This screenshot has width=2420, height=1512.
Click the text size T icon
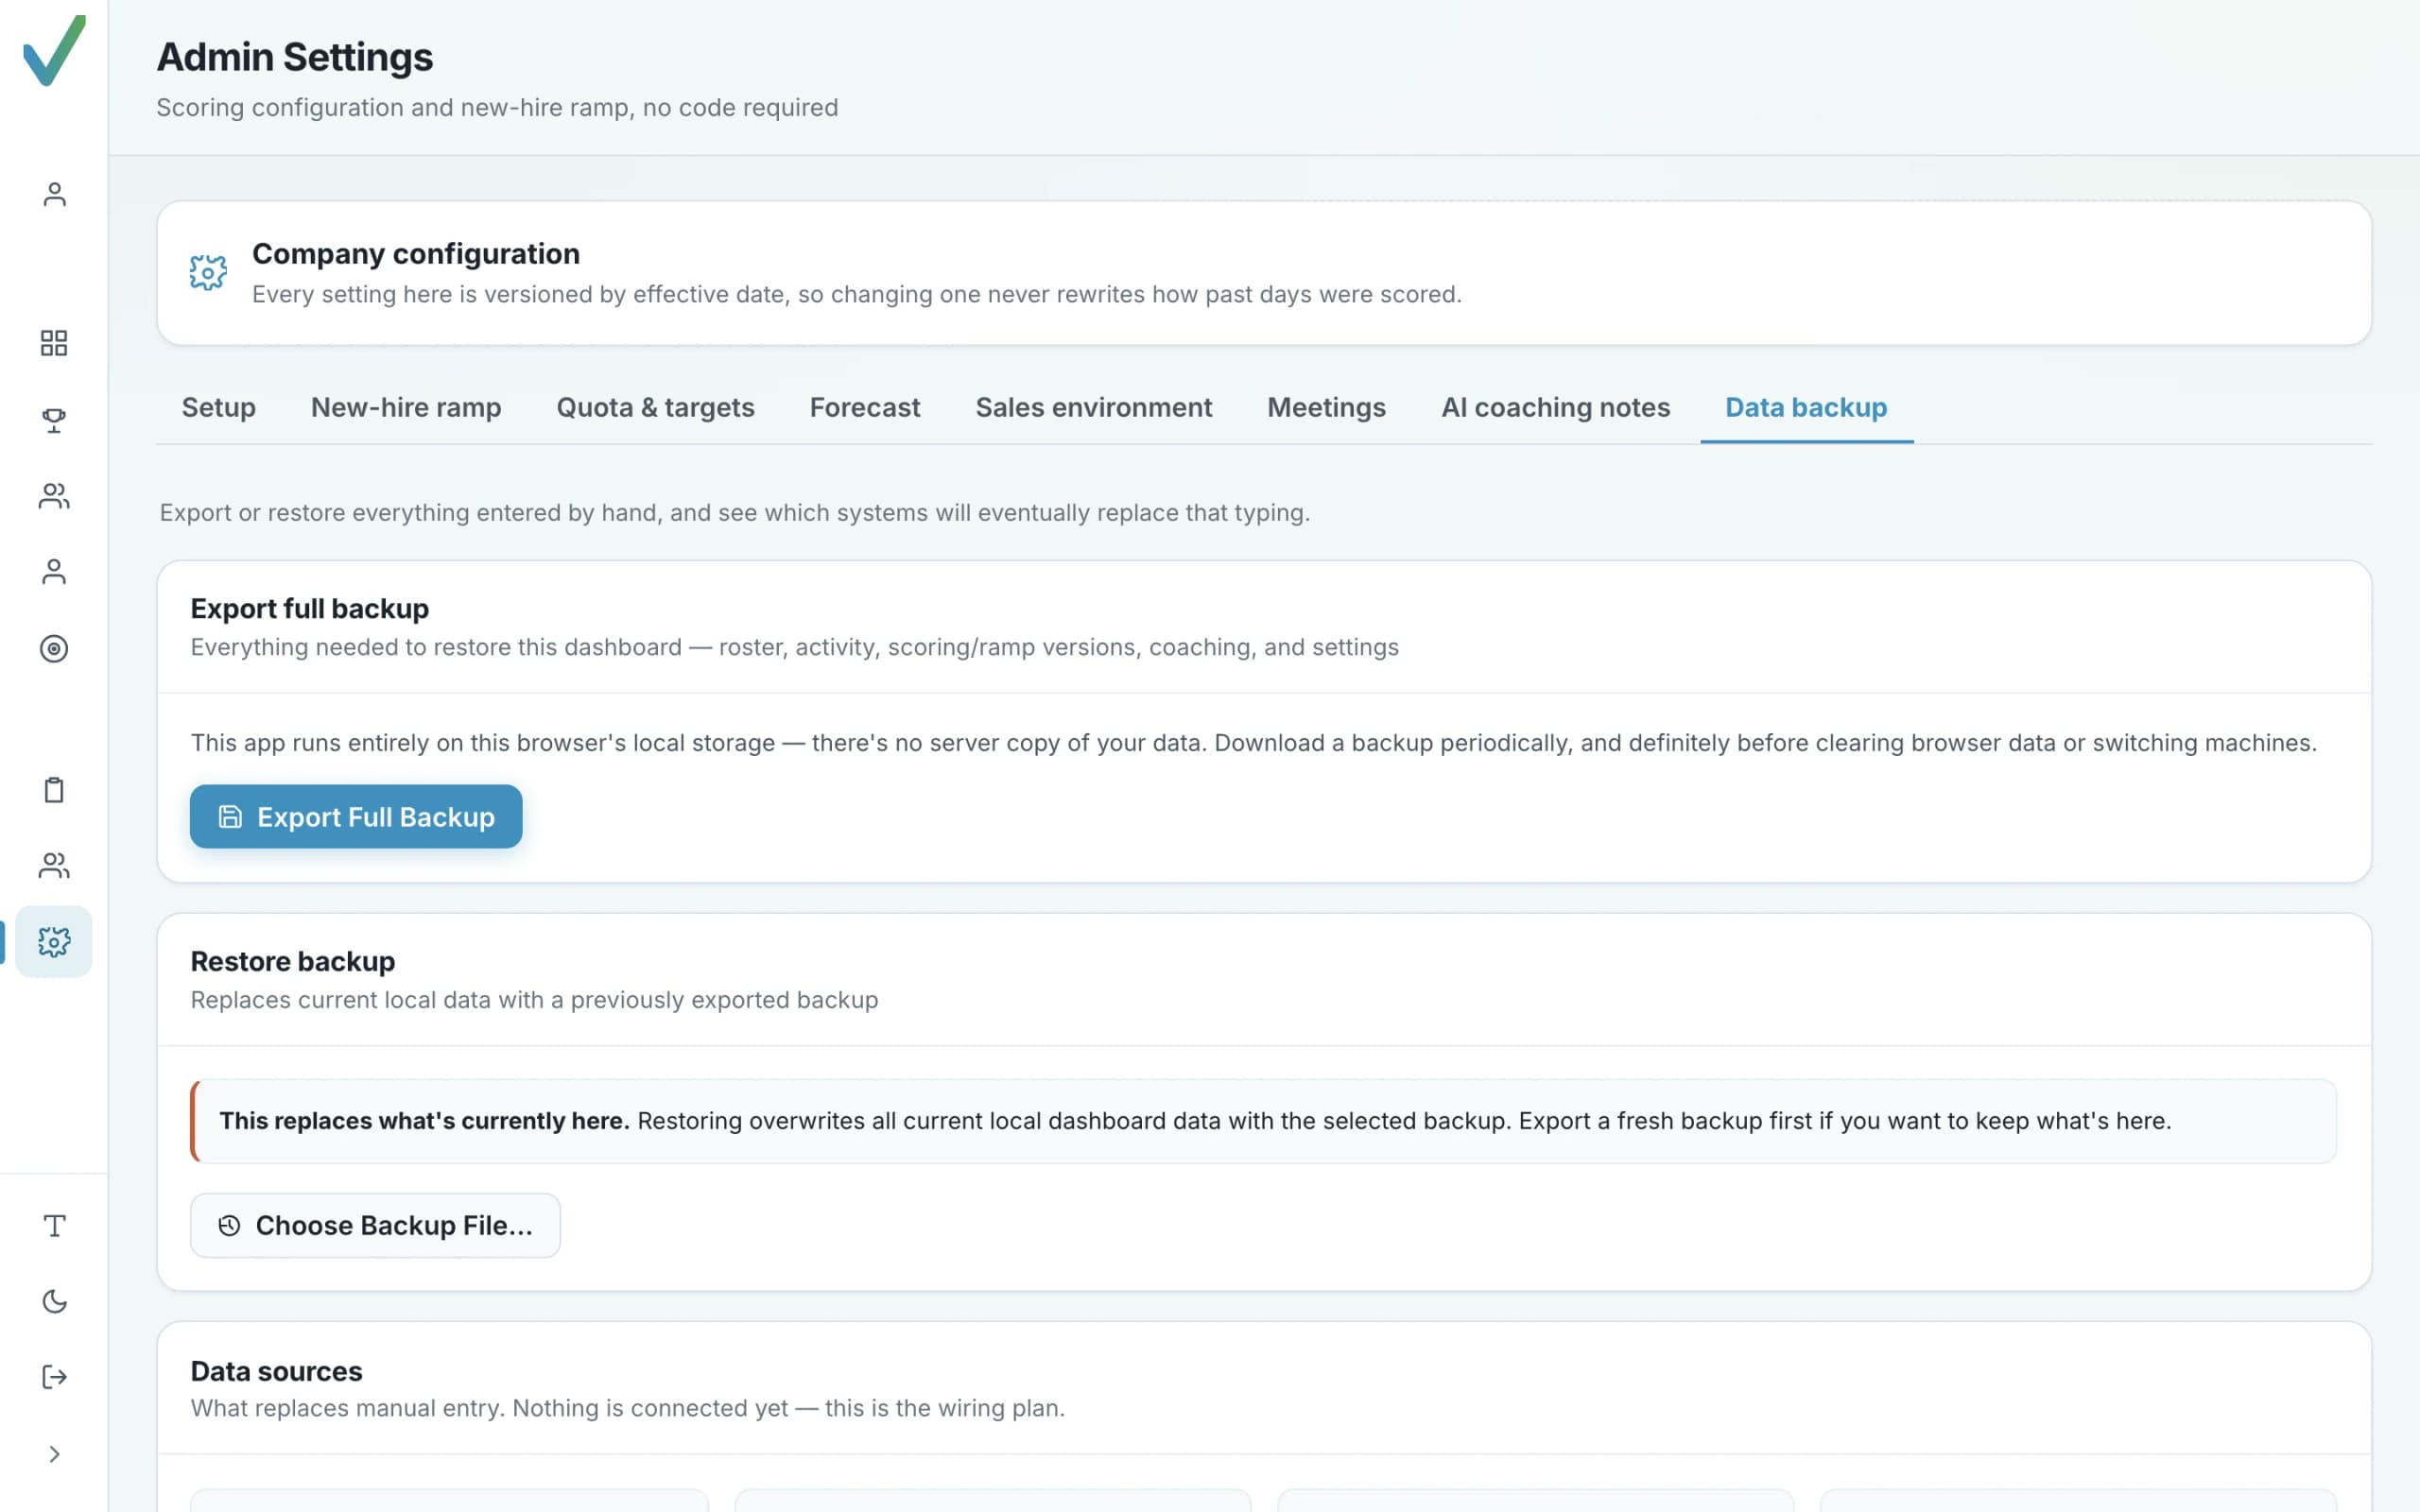point(54,1225)
